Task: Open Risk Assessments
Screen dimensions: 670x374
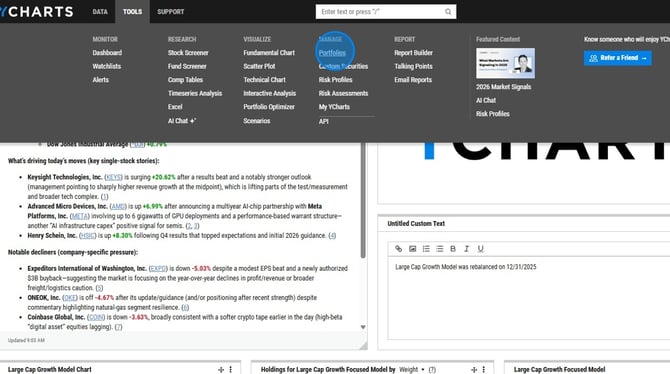Action: pyautogui.click(x=343, y=94)
